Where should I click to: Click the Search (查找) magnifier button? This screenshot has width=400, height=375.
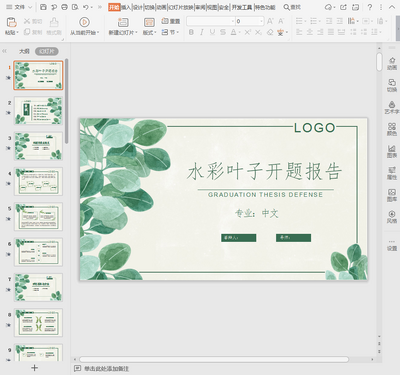point(292,7)
